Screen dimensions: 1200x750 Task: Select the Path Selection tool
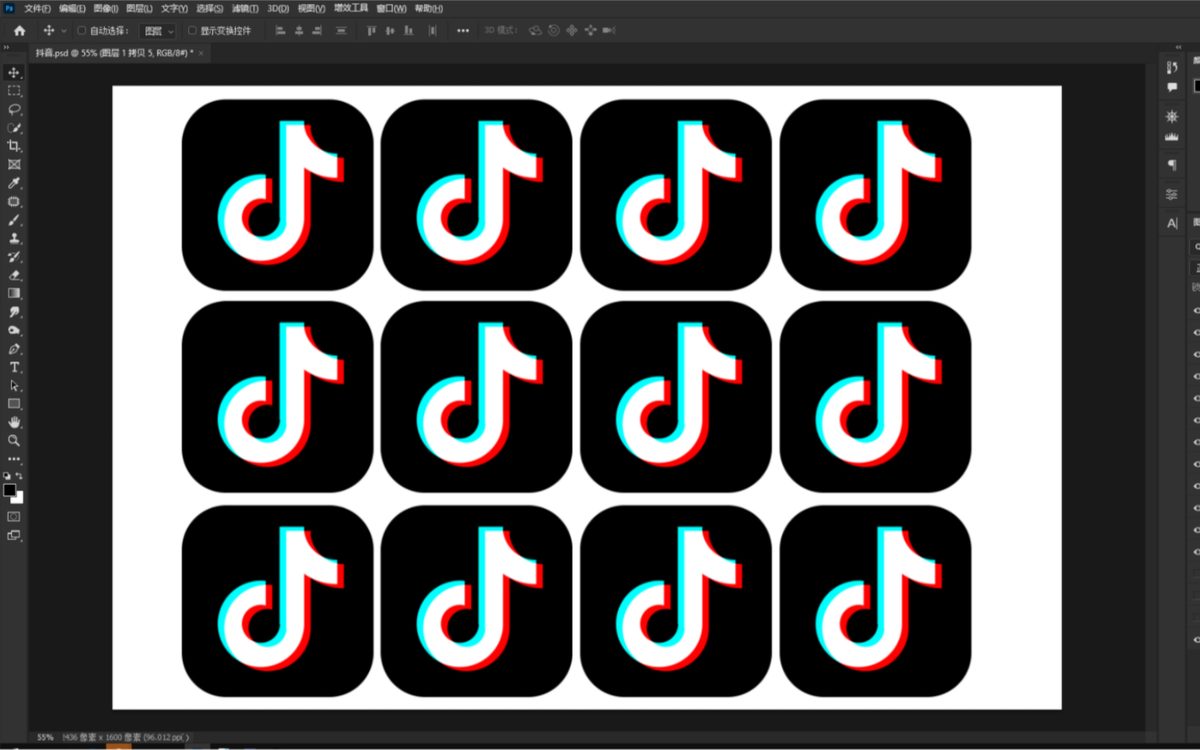click(x=14, y=385)
